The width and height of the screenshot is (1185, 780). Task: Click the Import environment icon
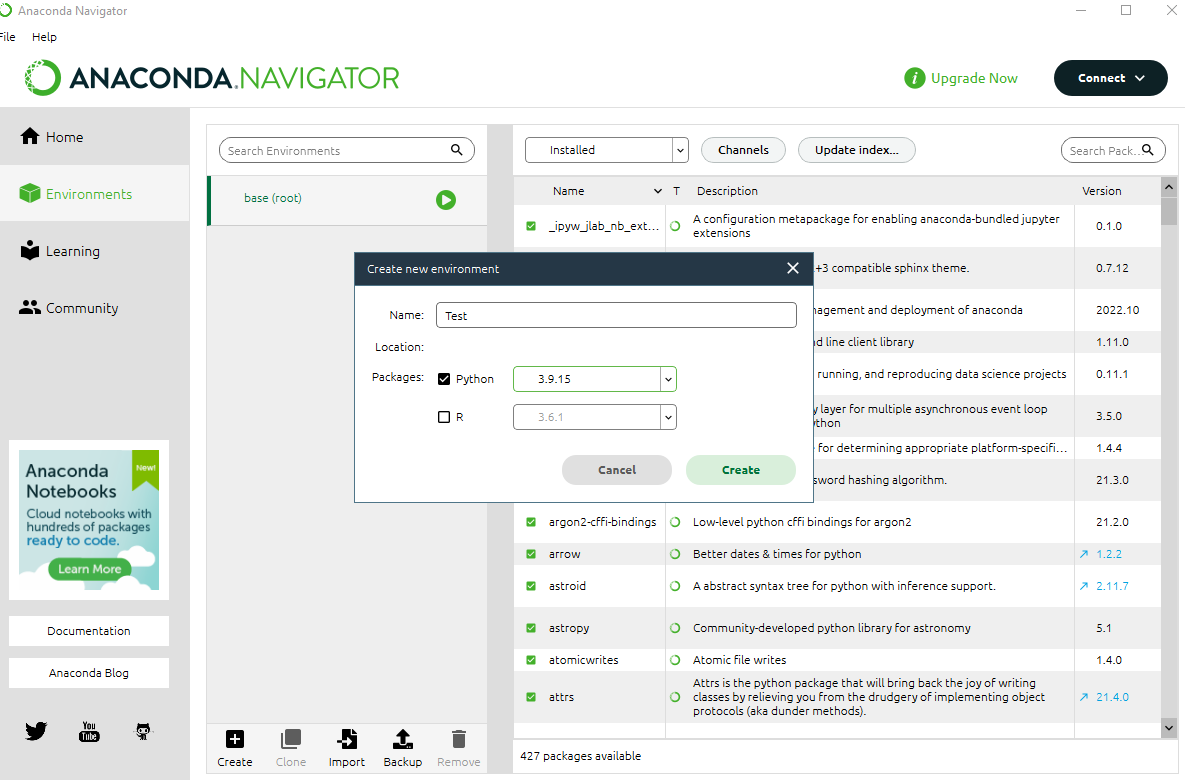click(x=347, y=738)
